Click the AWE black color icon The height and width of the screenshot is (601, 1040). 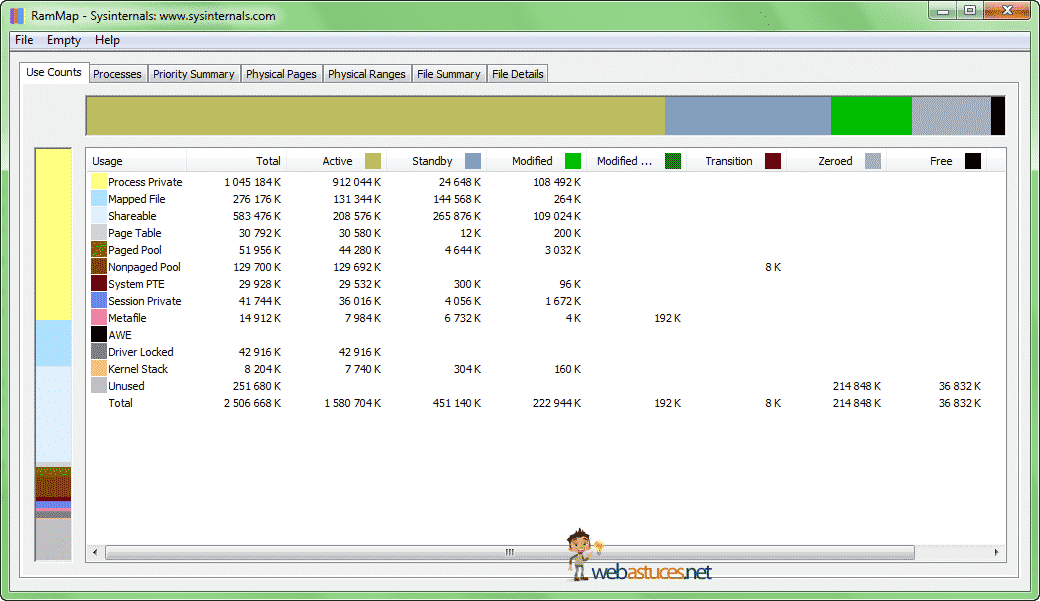click(x=99, y=335)
